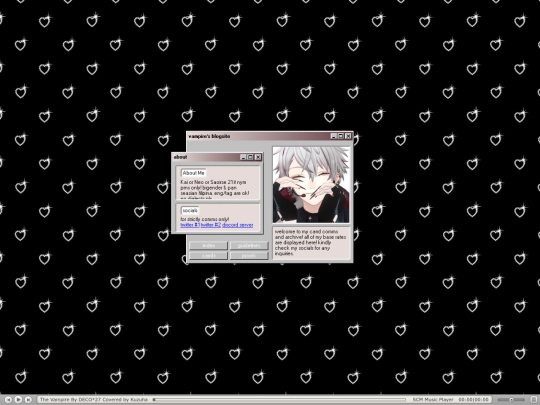Open the index page button
The height and width of the screenshot is (405, 540).
click(x=209, y=245)
